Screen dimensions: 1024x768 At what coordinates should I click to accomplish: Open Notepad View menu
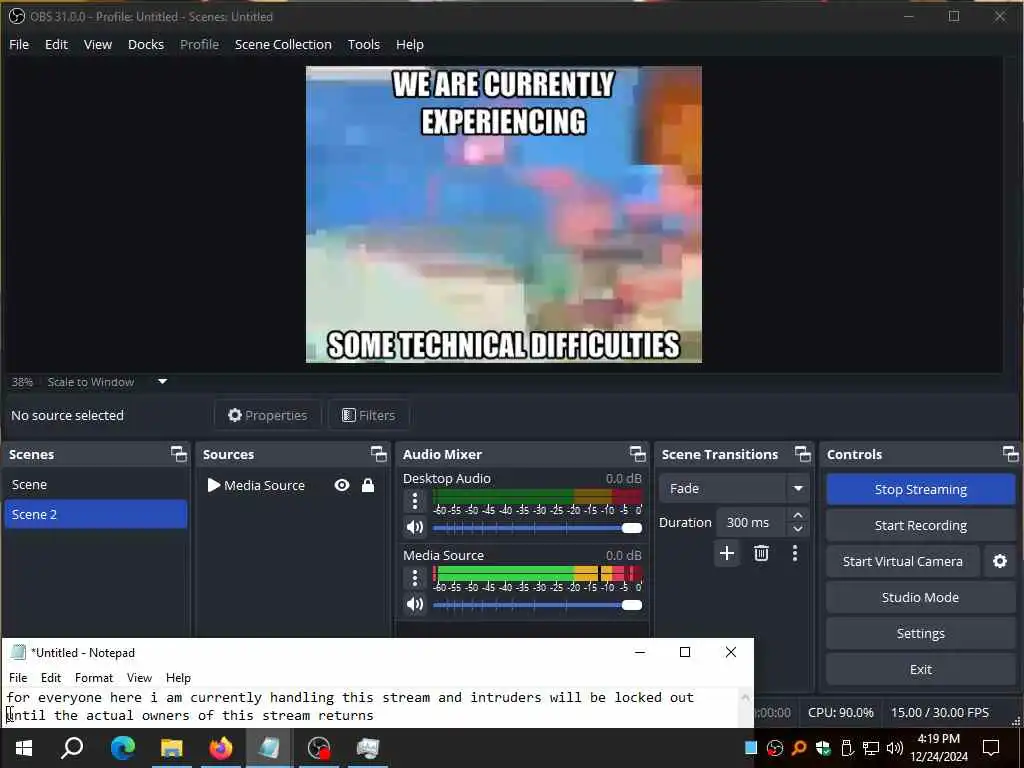pos(139,678)
